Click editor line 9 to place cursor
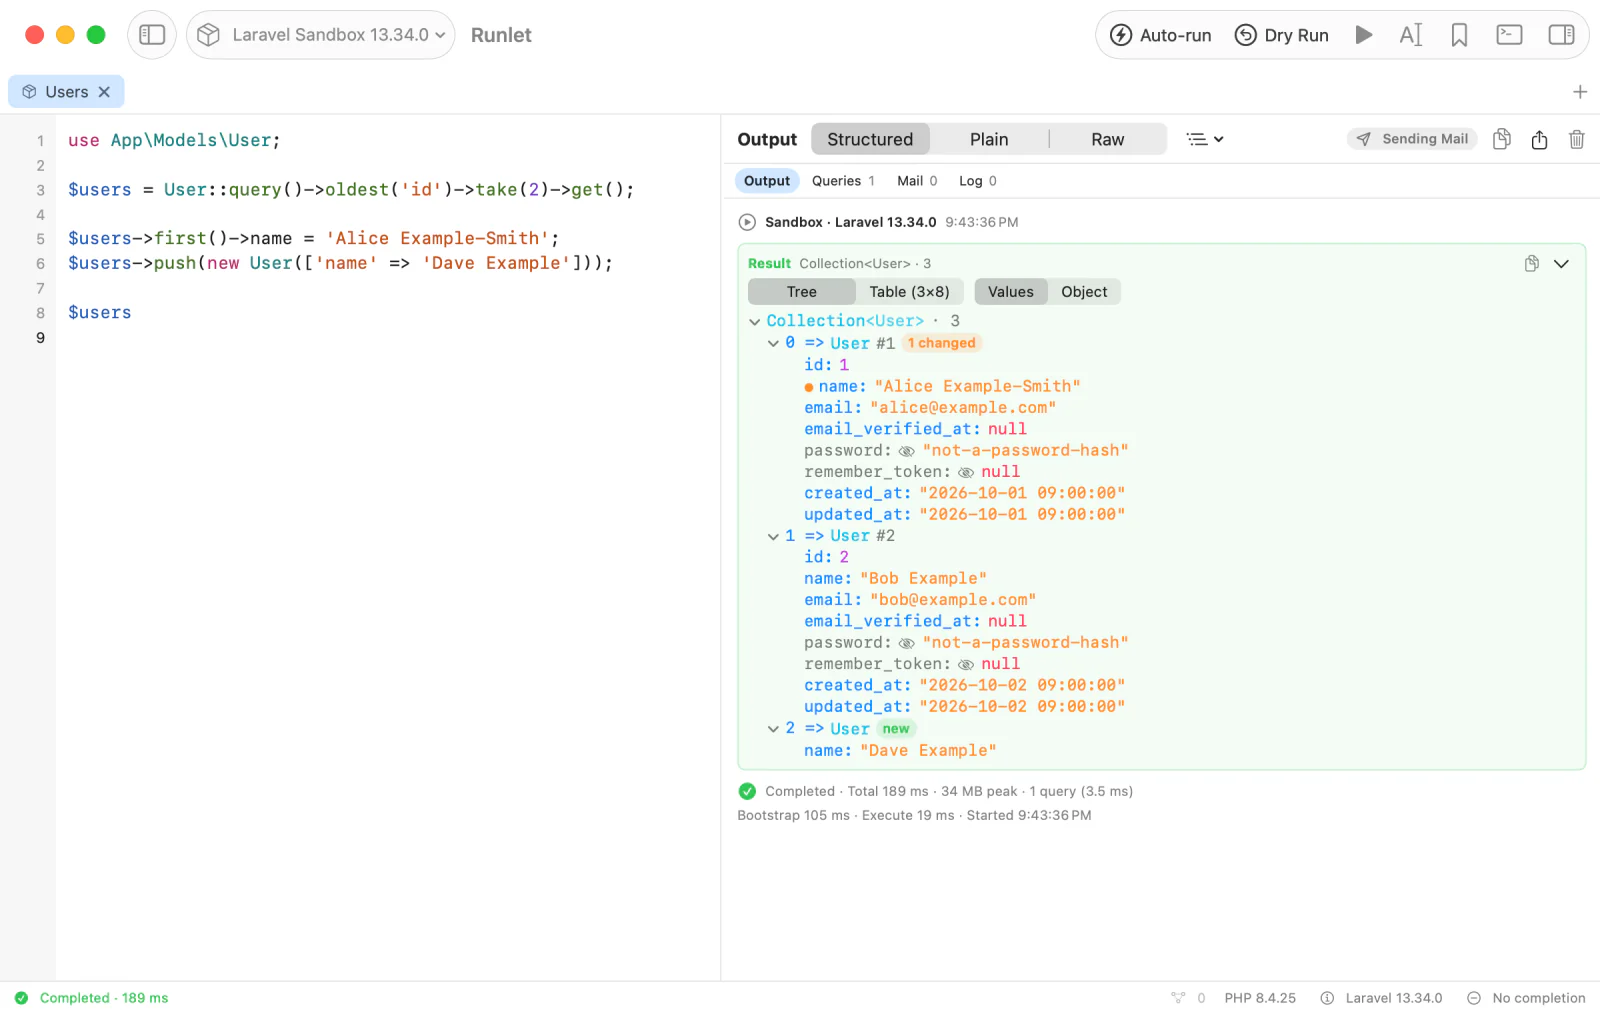This screenshot has height=1014, width=1600. [388, 338]
